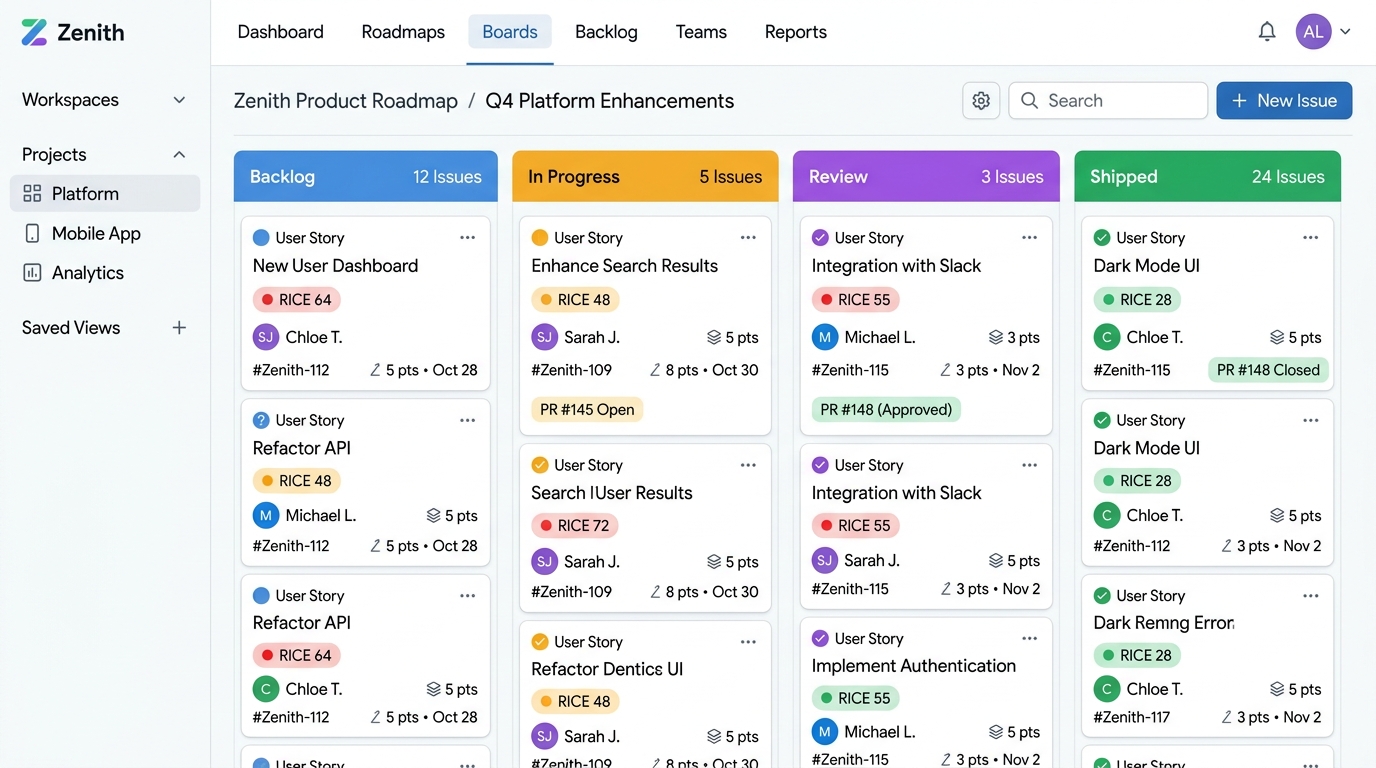This screenshot has width=1376, height=768.
Task: Open the PR #148 (Approved) badge
Action: [886, 409]
